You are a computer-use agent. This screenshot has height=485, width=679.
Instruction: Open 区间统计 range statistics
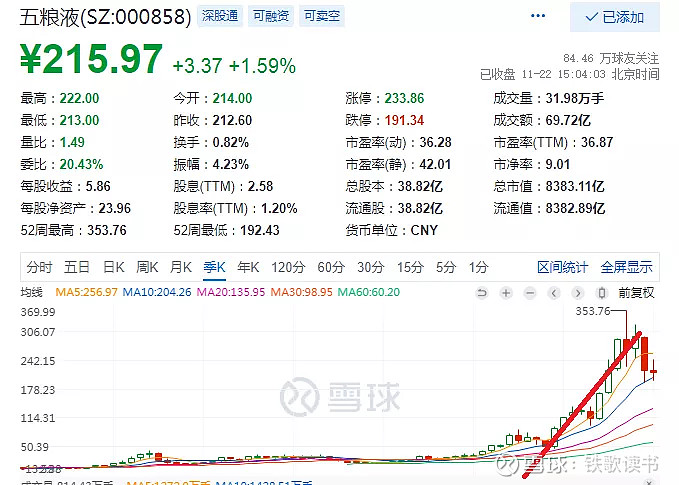[563, 267]
